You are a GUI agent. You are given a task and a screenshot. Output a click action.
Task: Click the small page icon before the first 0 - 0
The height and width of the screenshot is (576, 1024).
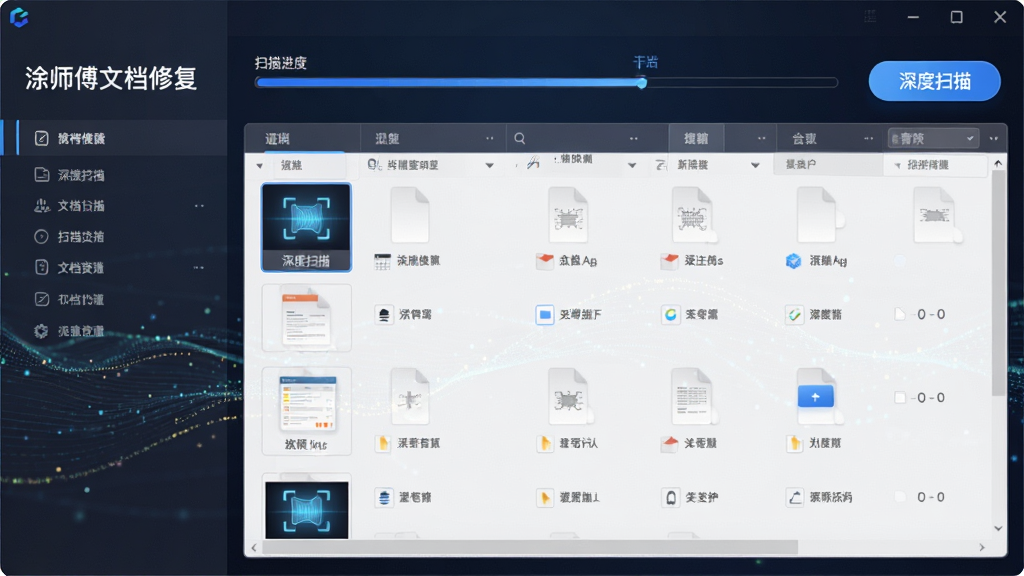pos(900,315)
